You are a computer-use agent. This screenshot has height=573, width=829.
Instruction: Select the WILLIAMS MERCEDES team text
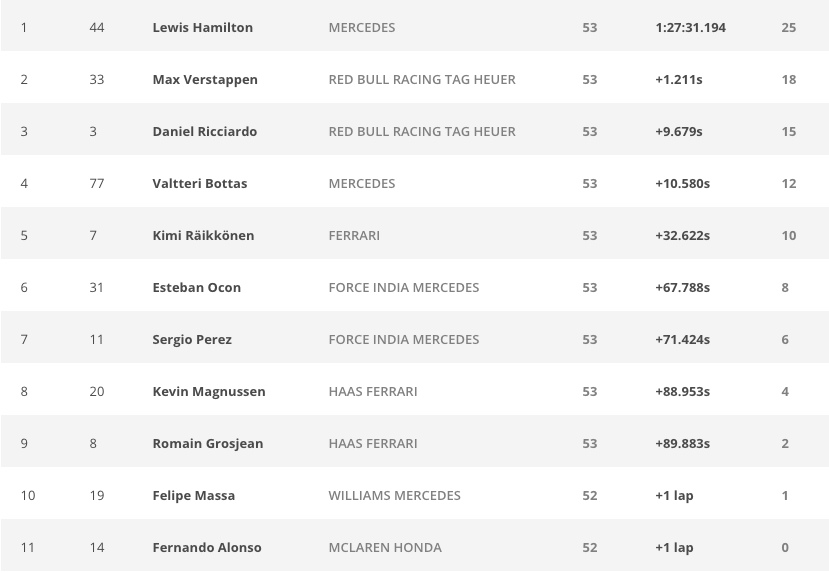coord(394,495)
